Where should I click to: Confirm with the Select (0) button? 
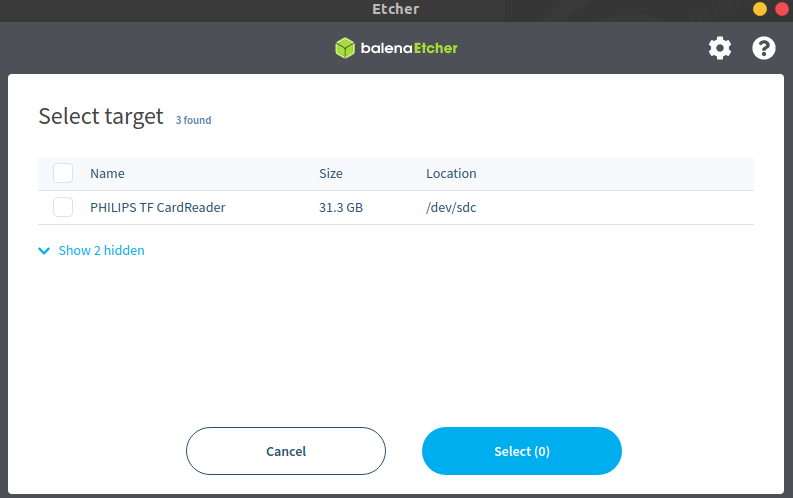(522, 451)
